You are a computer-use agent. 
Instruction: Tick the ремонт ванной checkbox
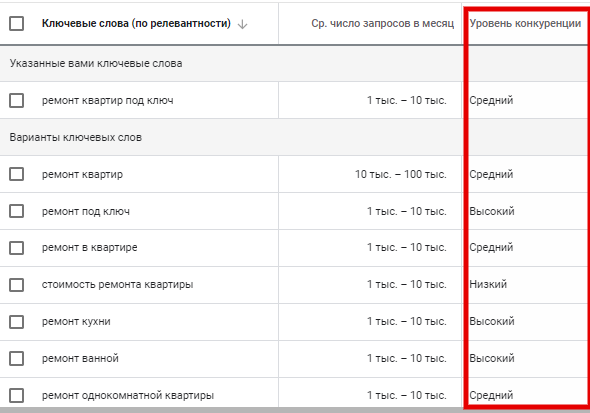coord(17,358)
